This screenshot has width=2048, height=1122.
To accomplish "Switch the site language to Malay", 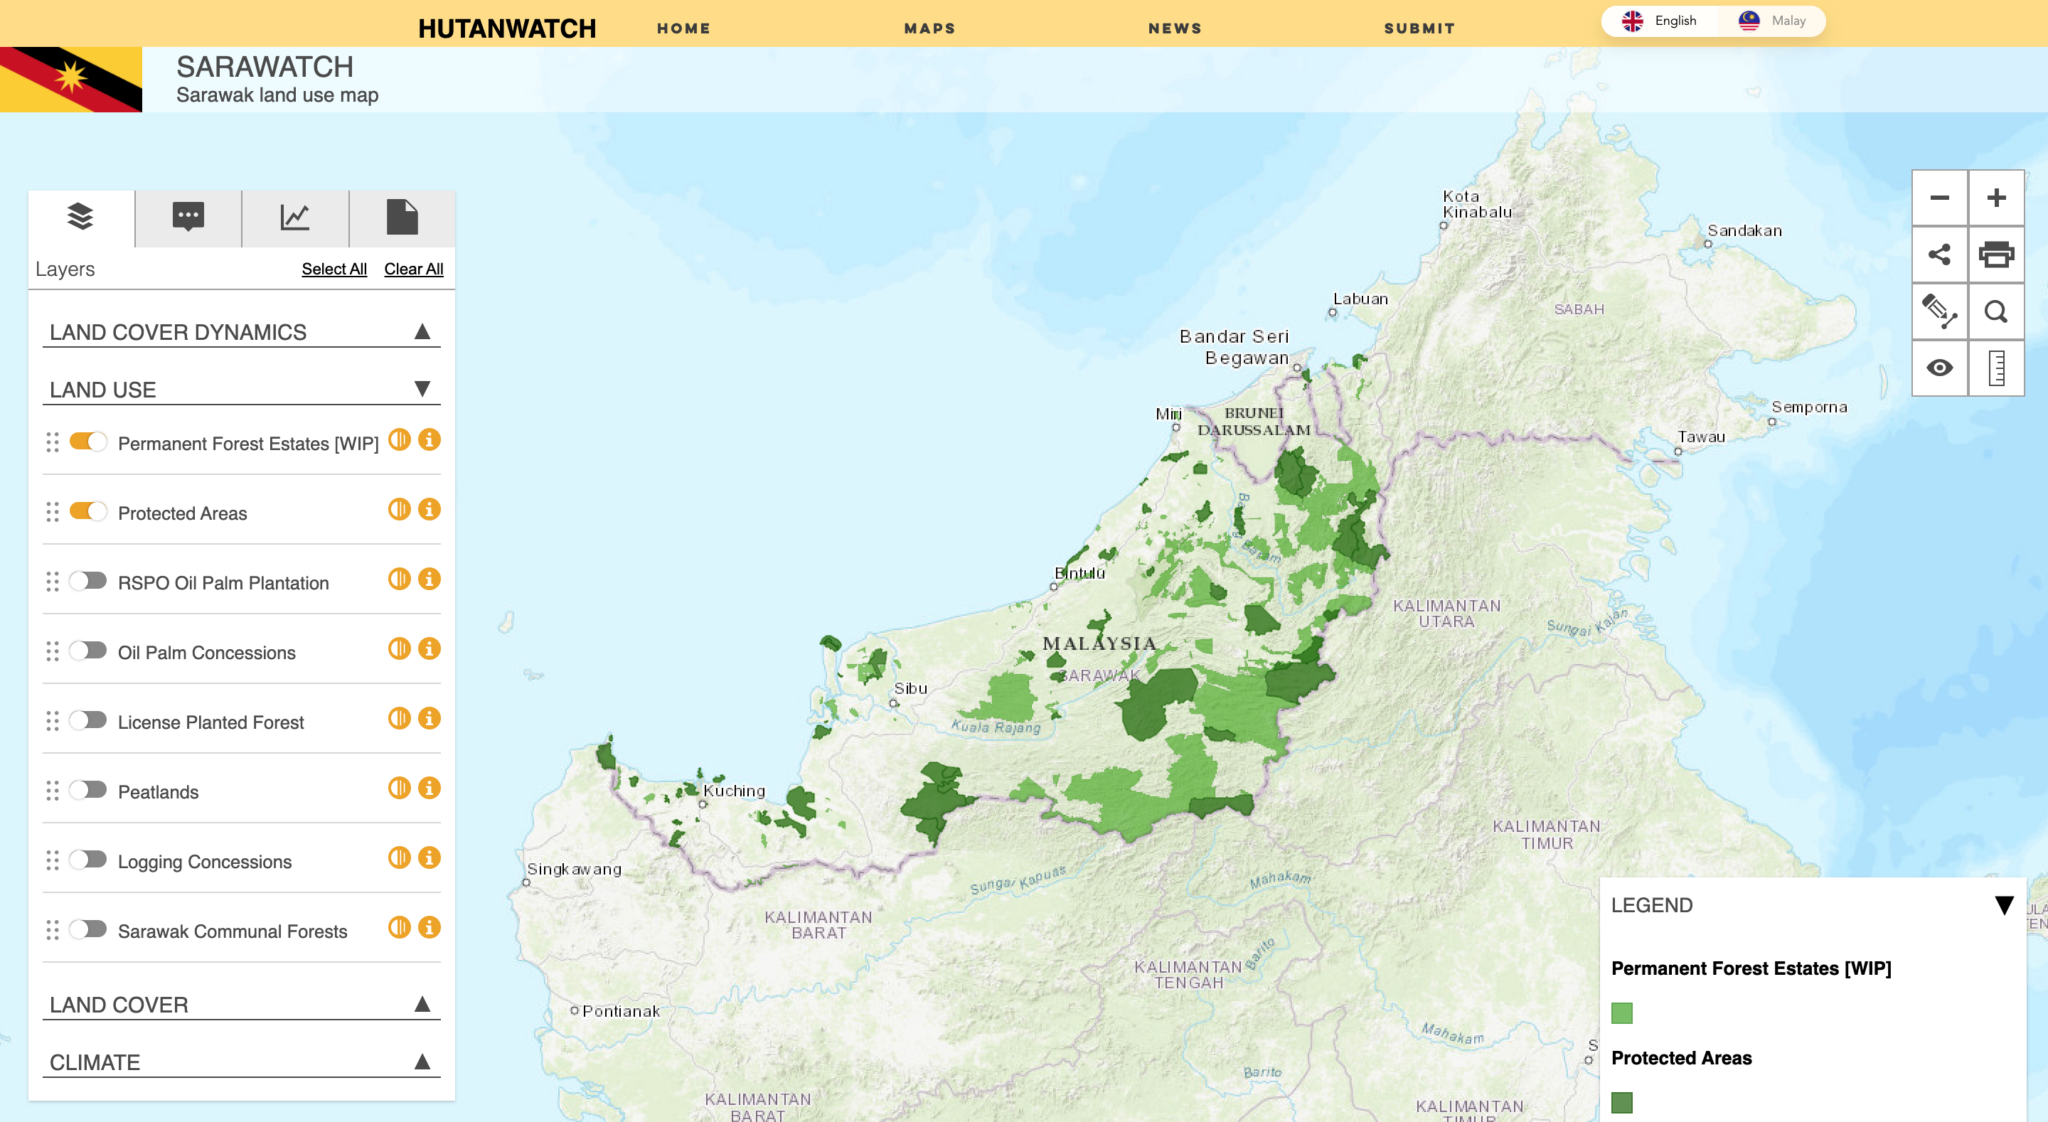I will pos(1773,20).
